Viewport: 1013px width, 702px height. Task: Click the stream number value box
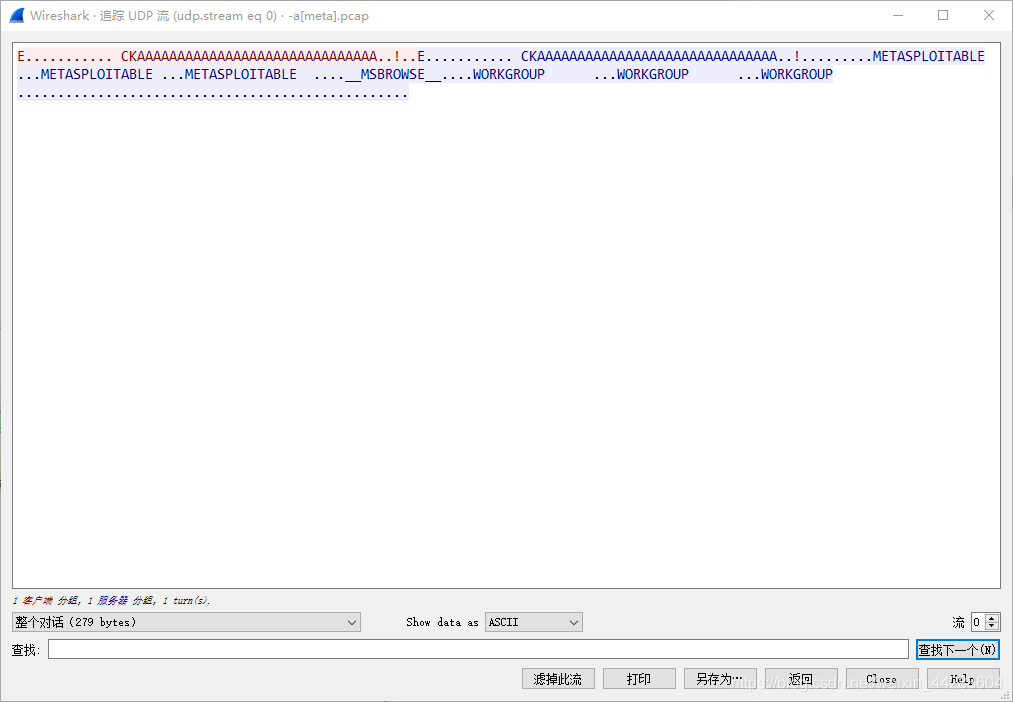975,622
